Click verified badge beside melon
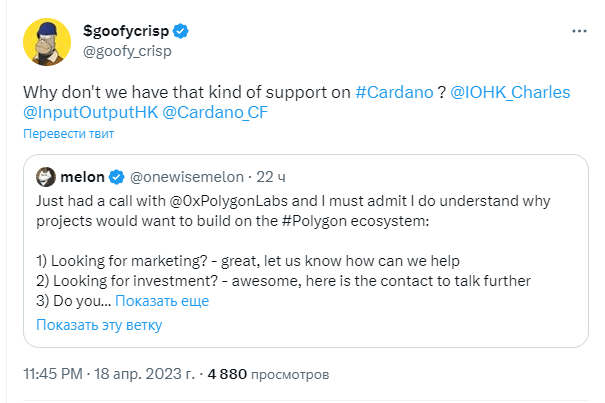The height and width of the screenshot is (403, 605). pyautogui.click(x=116, y=177)
